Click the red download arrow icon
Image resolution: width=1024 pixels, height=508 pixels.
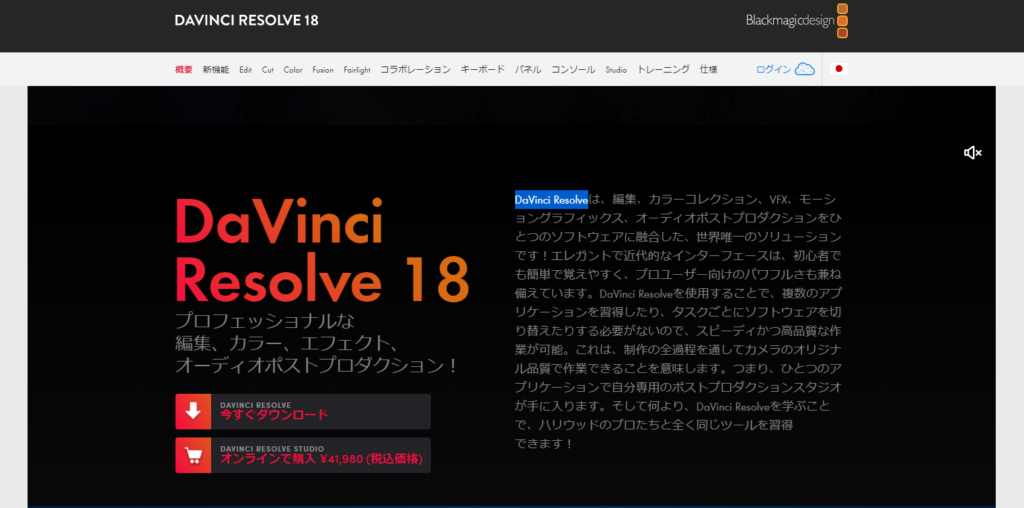pyautogui.click(x=193, y=411)
